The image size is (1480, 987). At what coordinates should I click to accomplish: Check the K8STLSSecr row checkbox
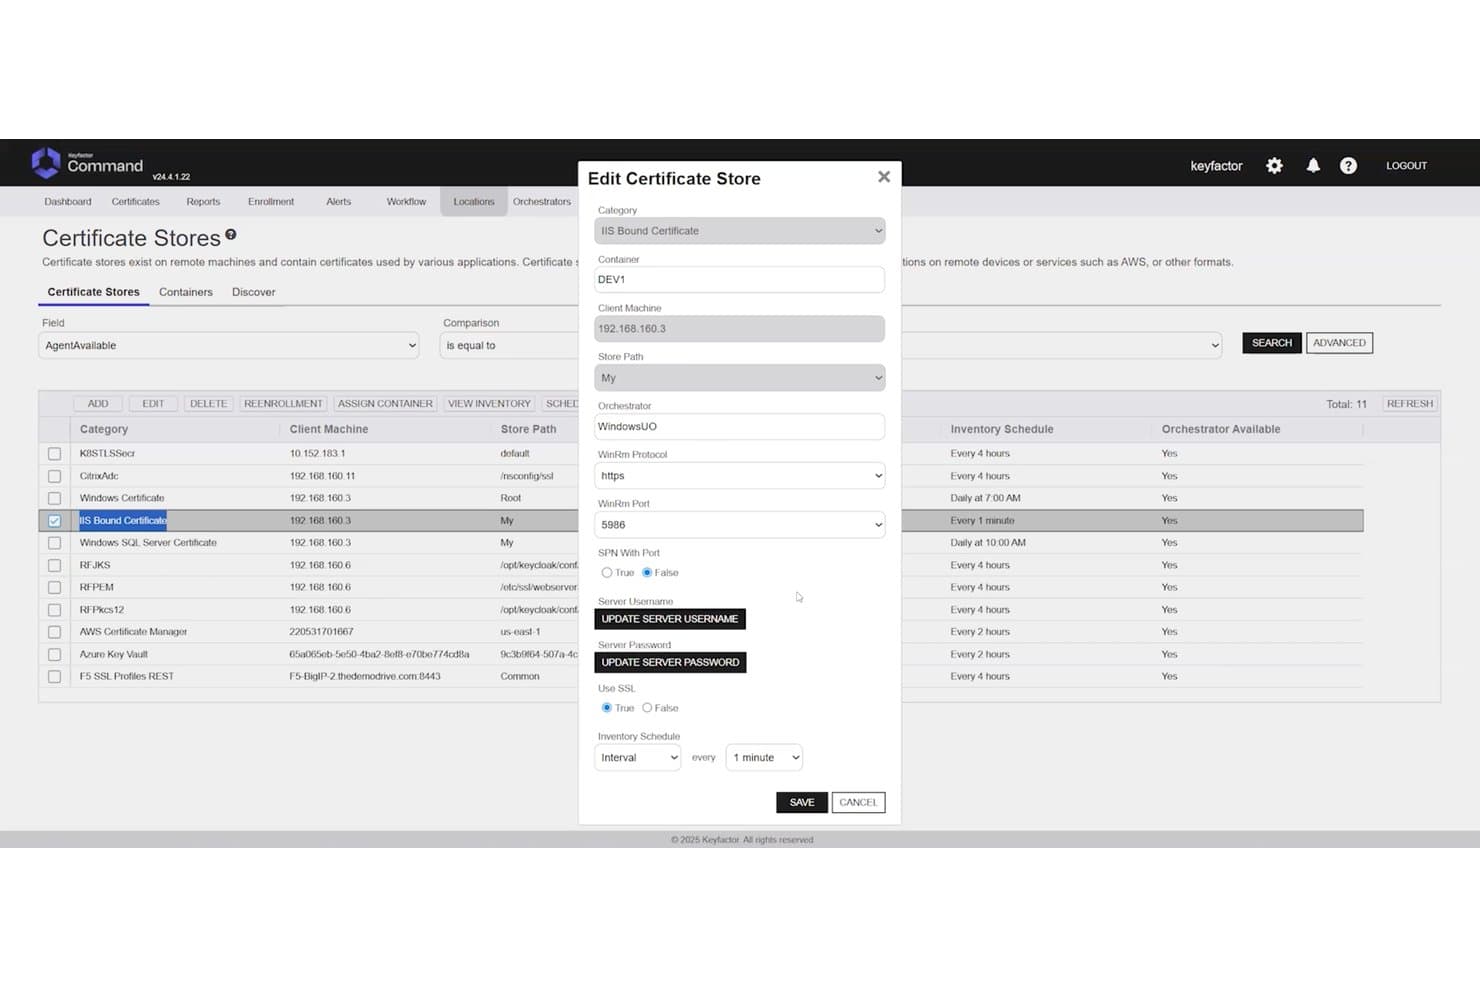tap(54, 454)
